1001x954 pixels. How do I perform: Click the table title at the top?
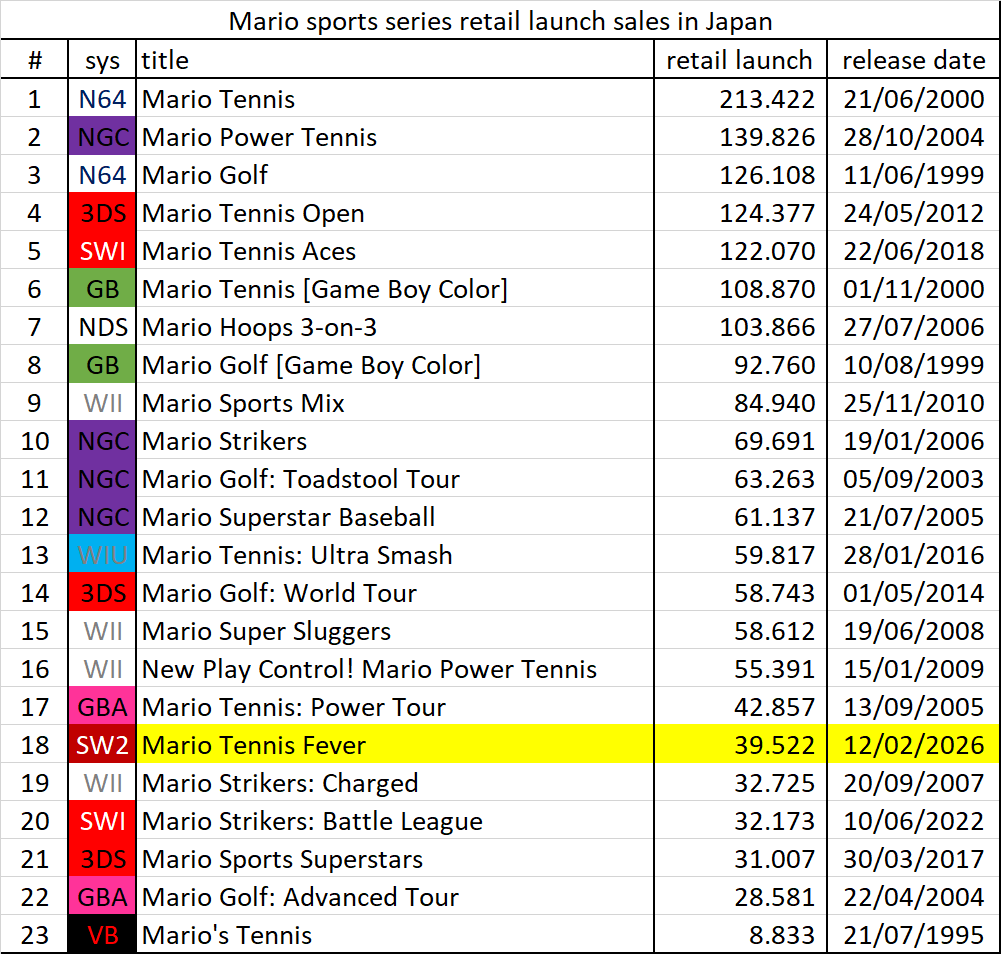(x=500, y=20)
